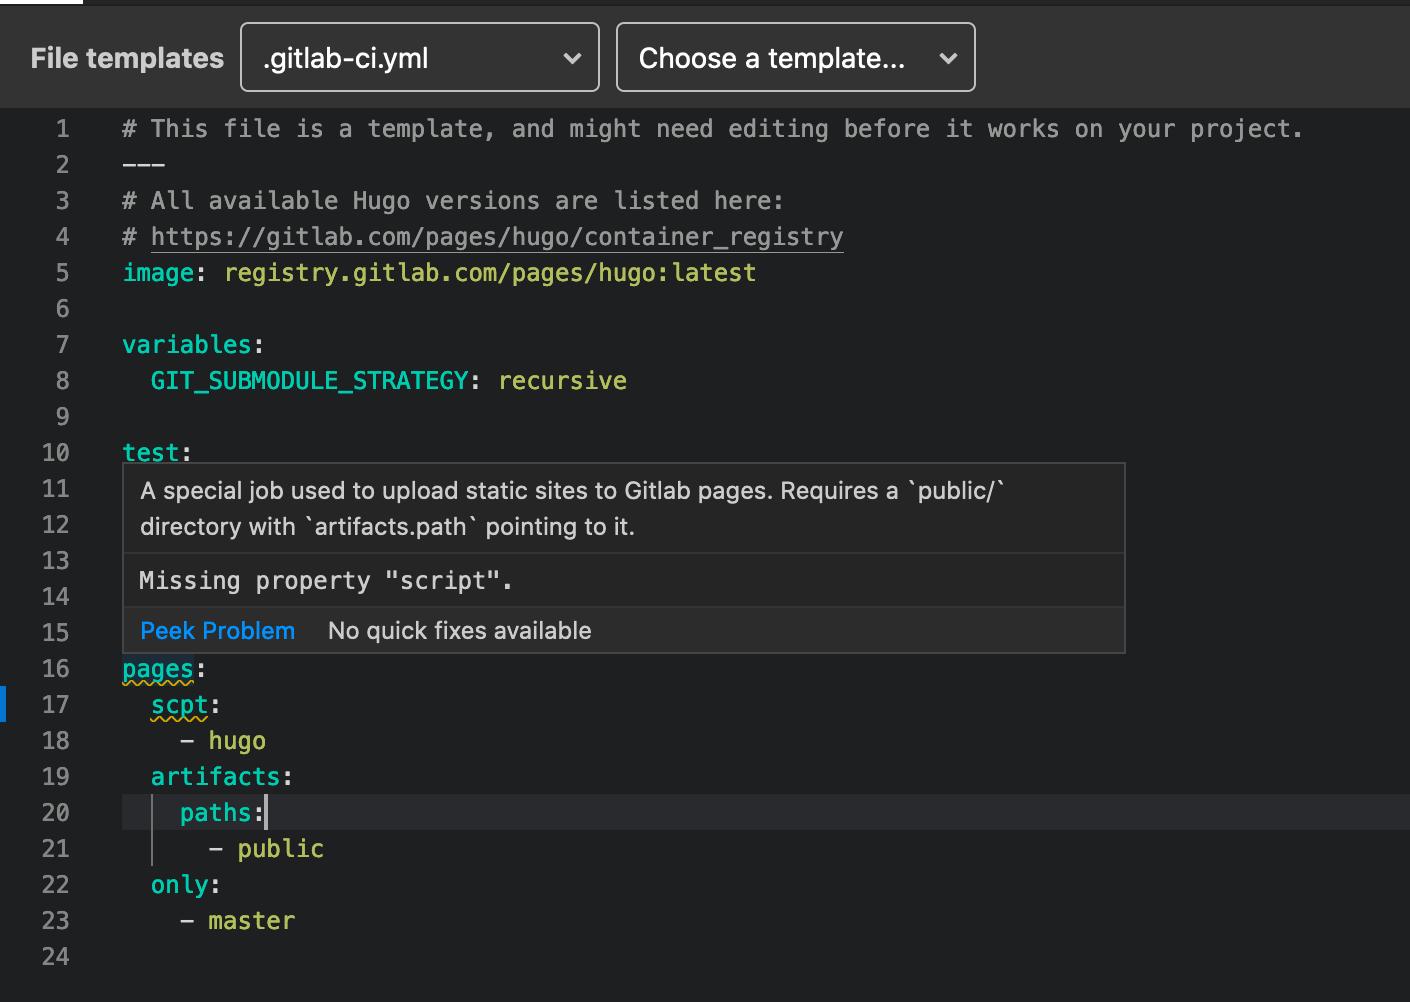
Task: Click line number 17 in the gutter
Action: [x=56, y=704]
